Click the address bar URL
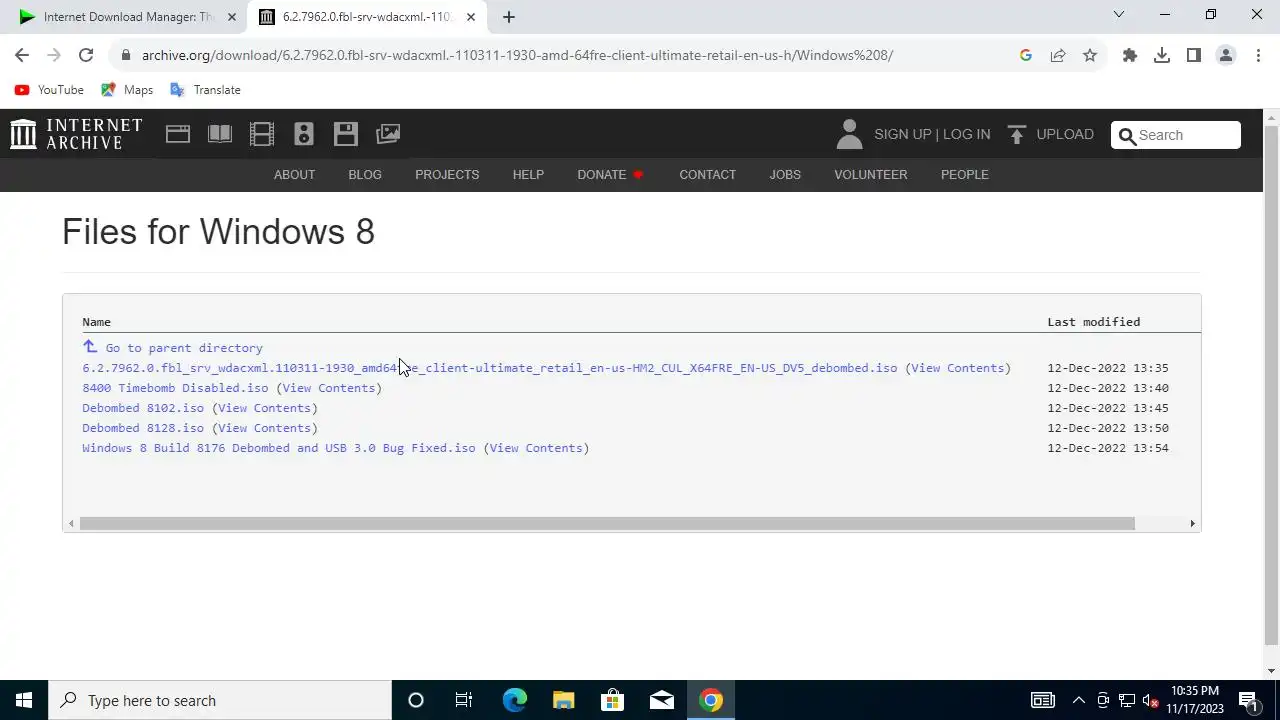 [517, 55]
